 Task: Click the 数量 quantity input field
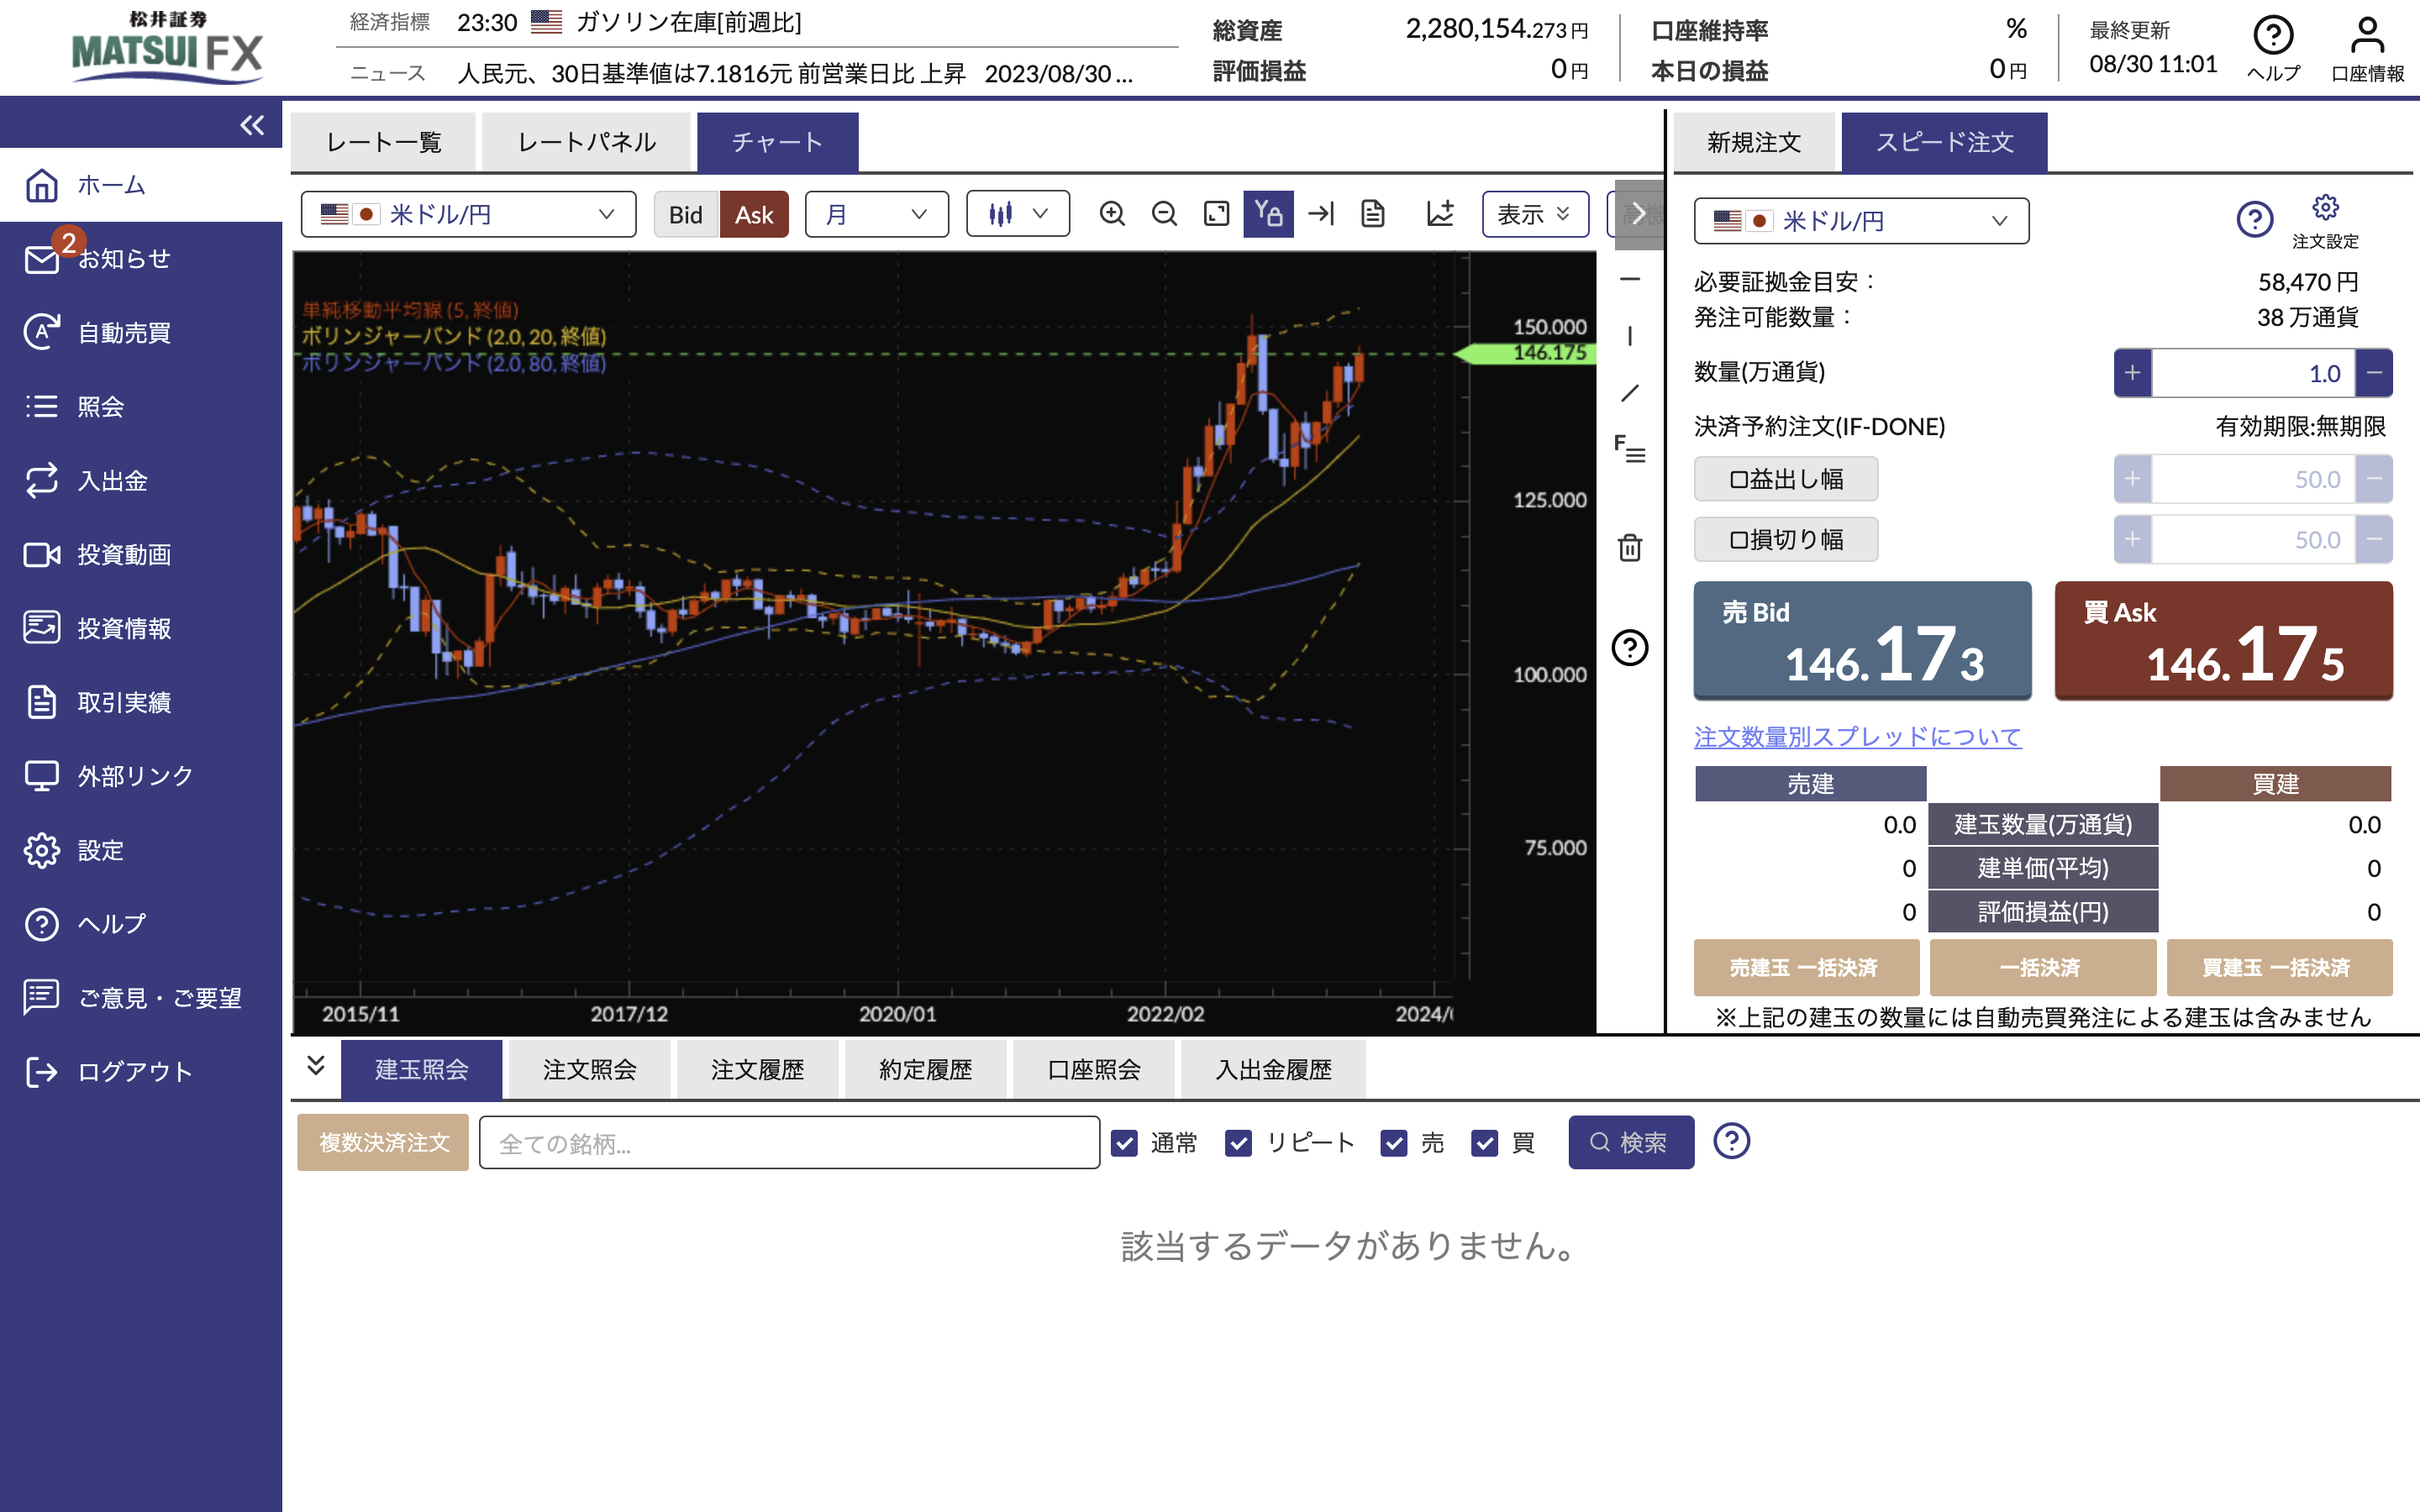tap(2253, 373)
